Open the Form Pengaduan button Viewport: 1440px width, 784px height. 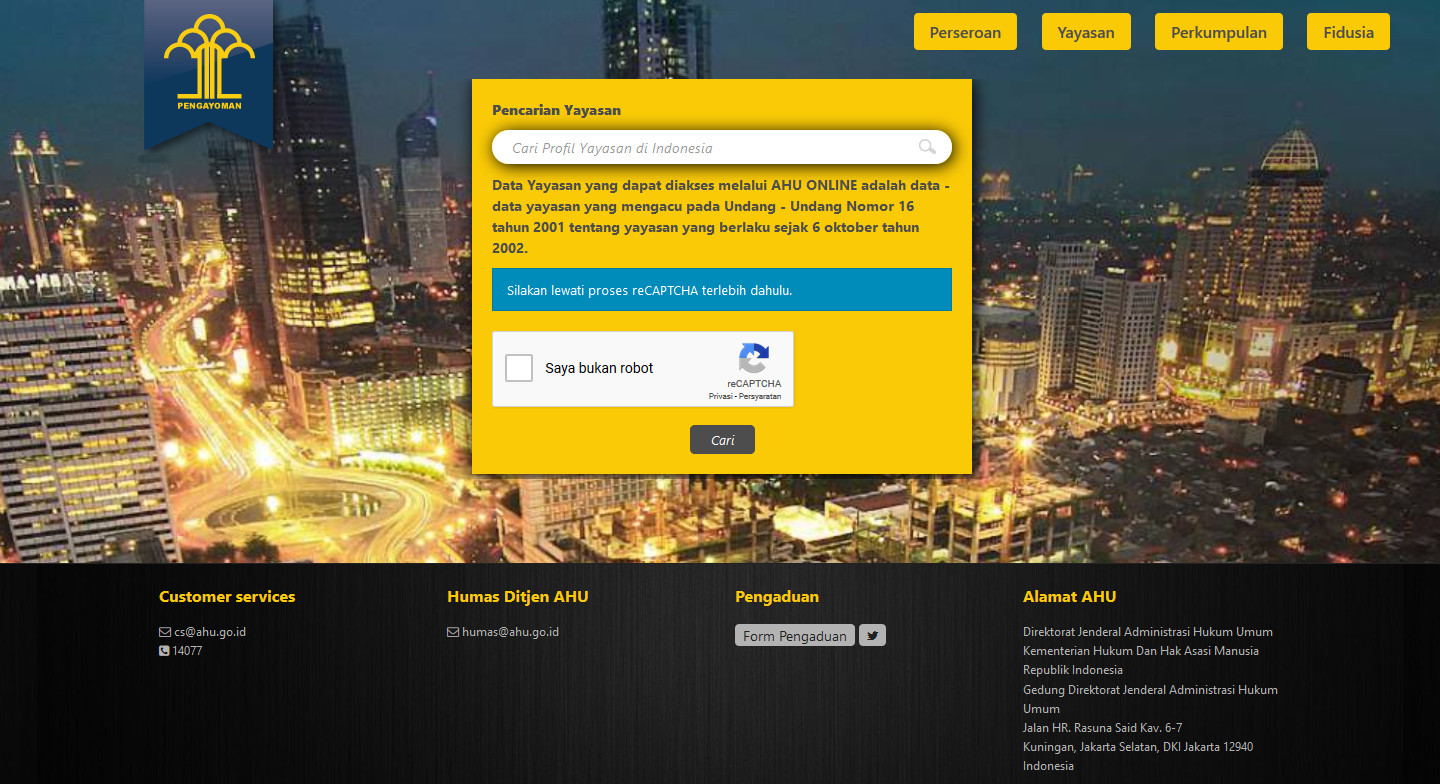point(794,636)
